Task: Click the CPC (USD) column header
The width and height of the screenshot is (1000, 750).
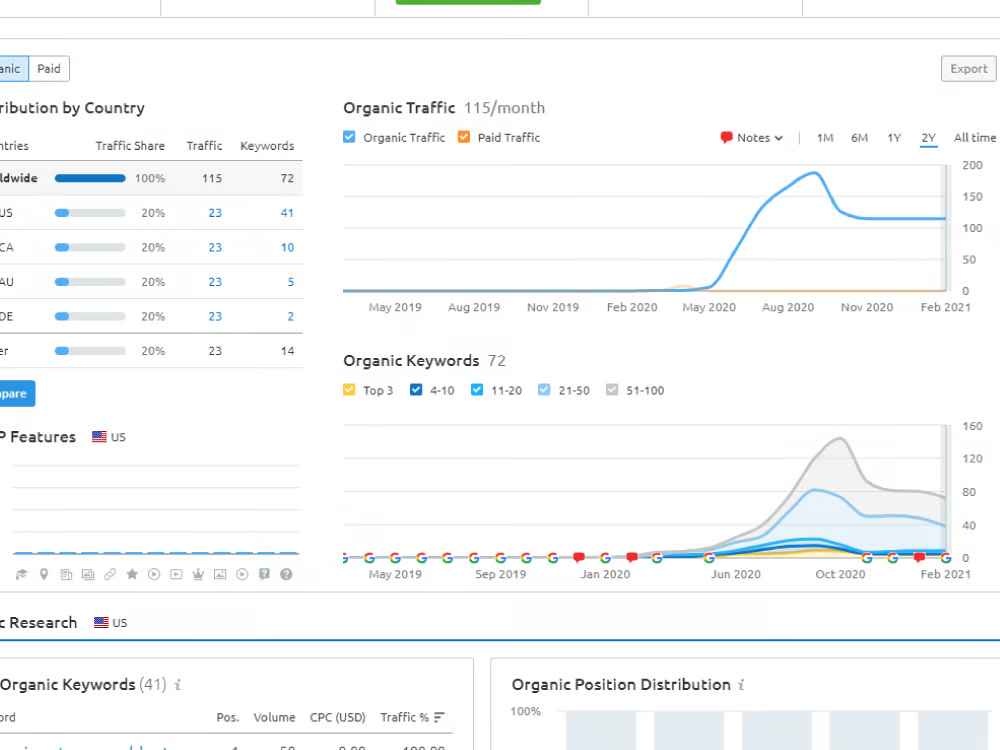Action: (338, 717)
